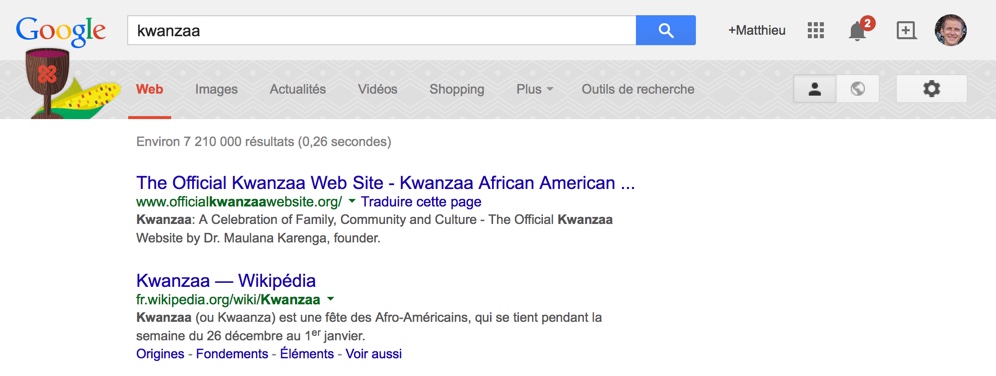The height and width of the screenshot is (376, 996).
Task: Open the Kwanzaa — Wikipédia result
Action: [x=225, y=280]
